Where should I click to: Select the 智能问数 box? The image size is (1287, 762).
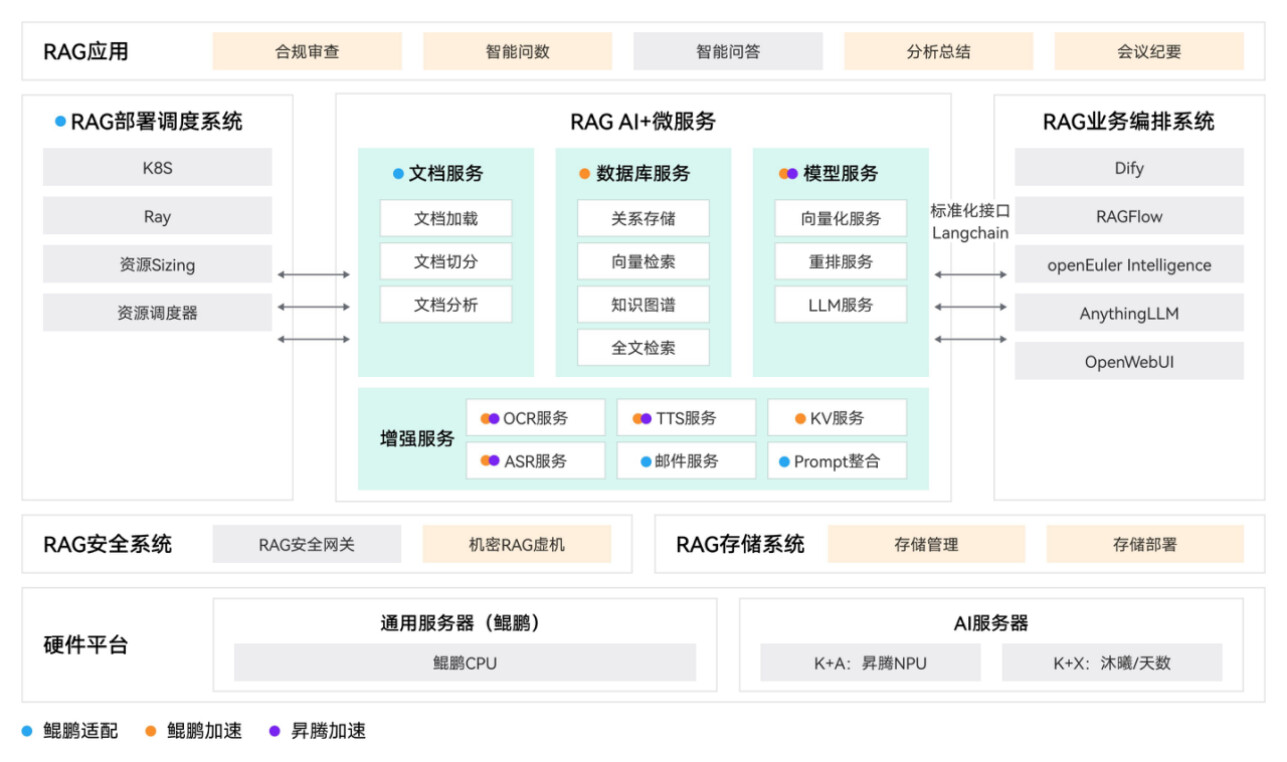518,51
